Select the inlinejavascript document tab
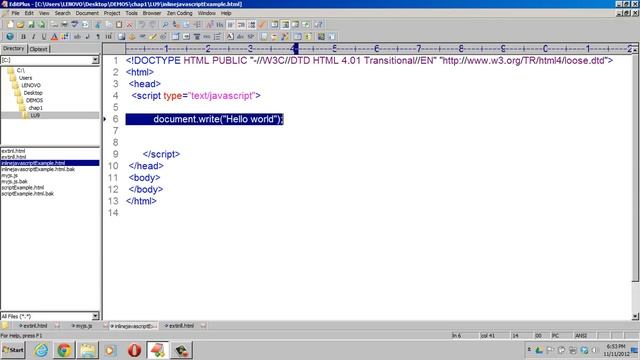Image resolution: width=640 pixels, height=360 pixels. 133,326
